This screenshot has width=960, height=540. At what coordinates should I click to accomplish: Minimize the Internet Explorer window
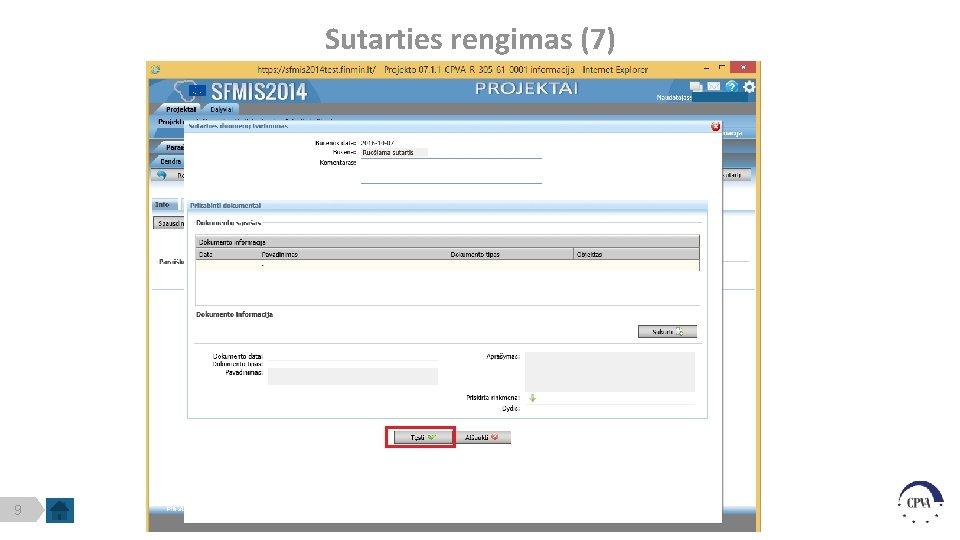pyautogui.click(x=706, y=68)
